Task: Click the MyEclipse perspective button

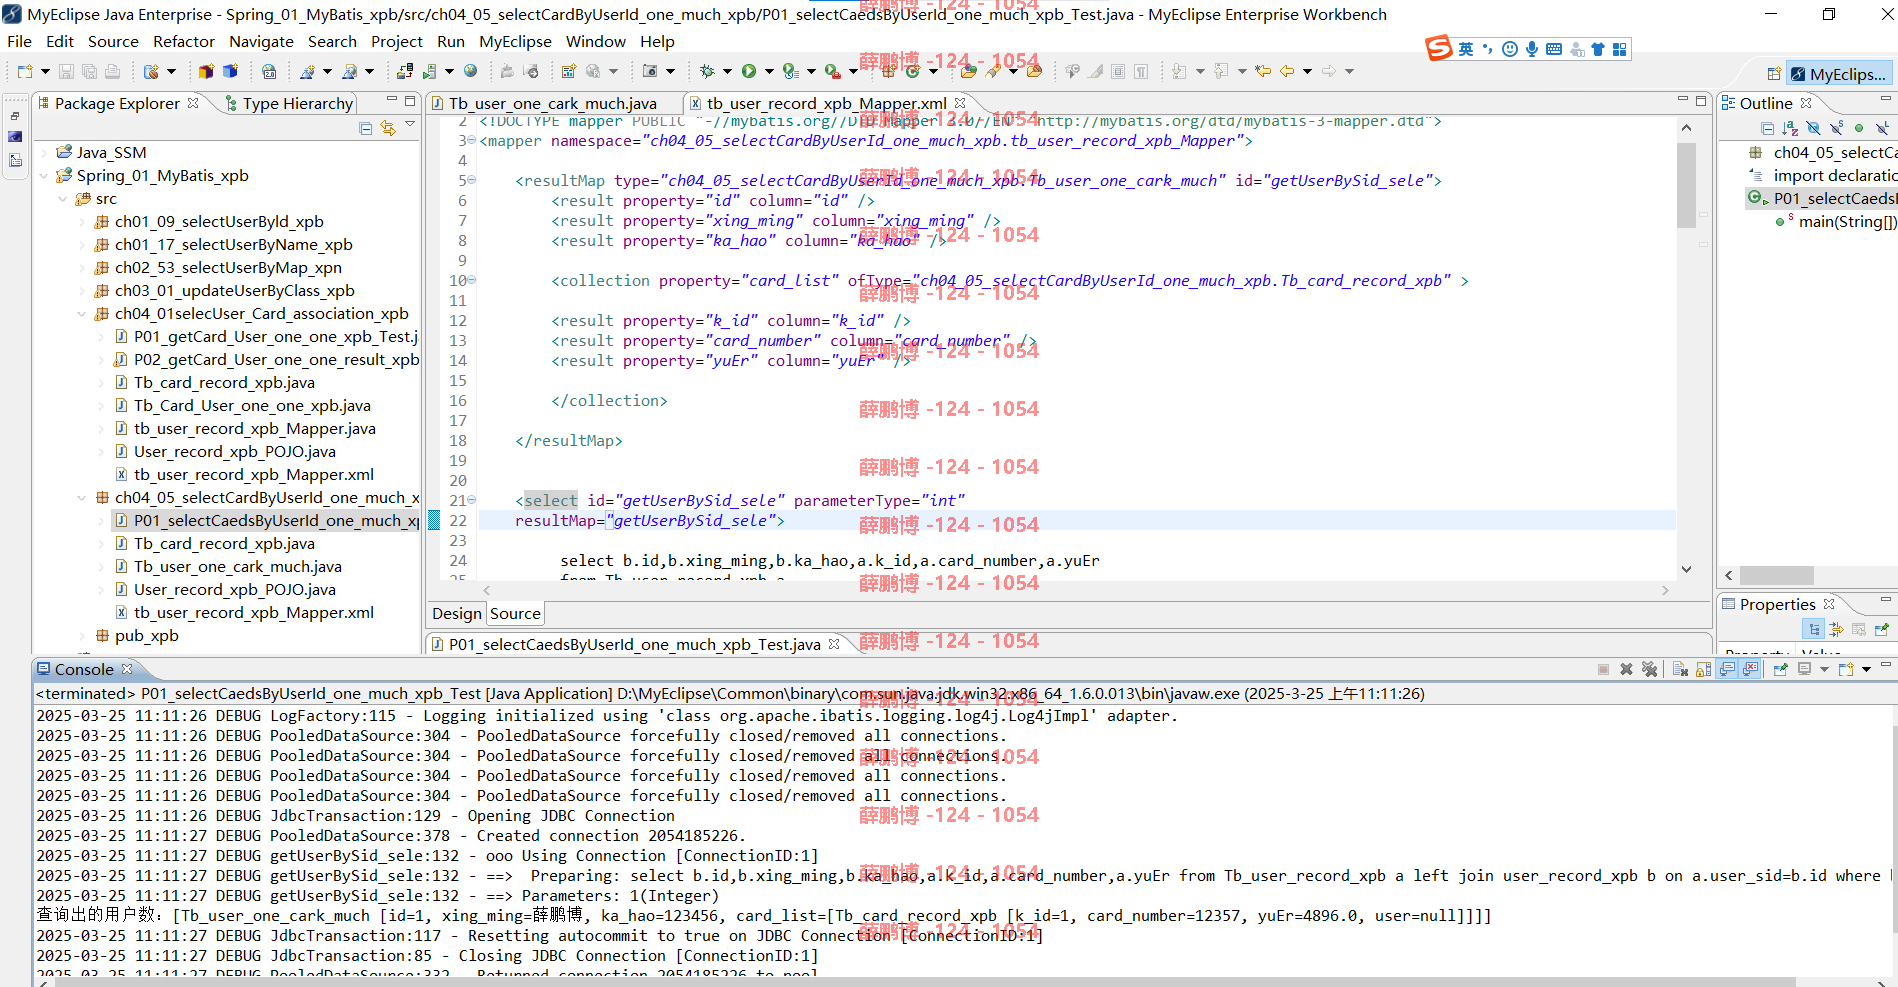Action: point(1839,74)
